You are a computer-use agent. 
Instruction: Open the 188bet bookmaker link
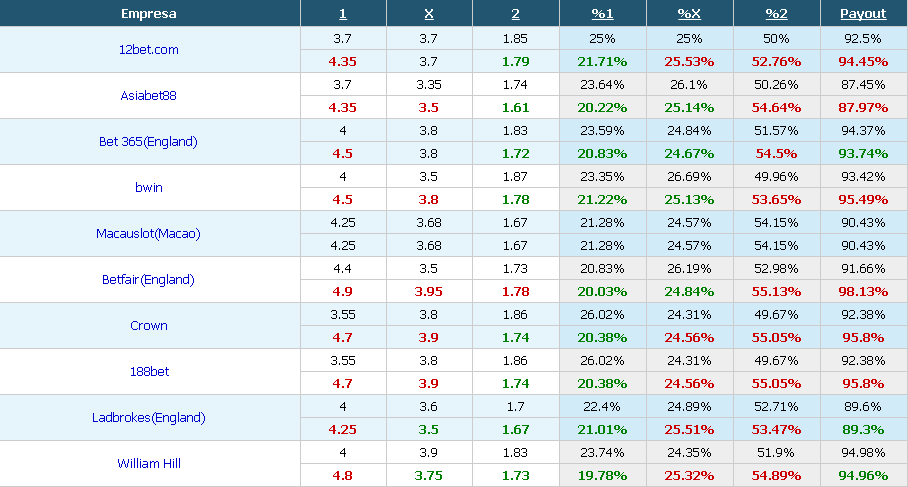149,372
